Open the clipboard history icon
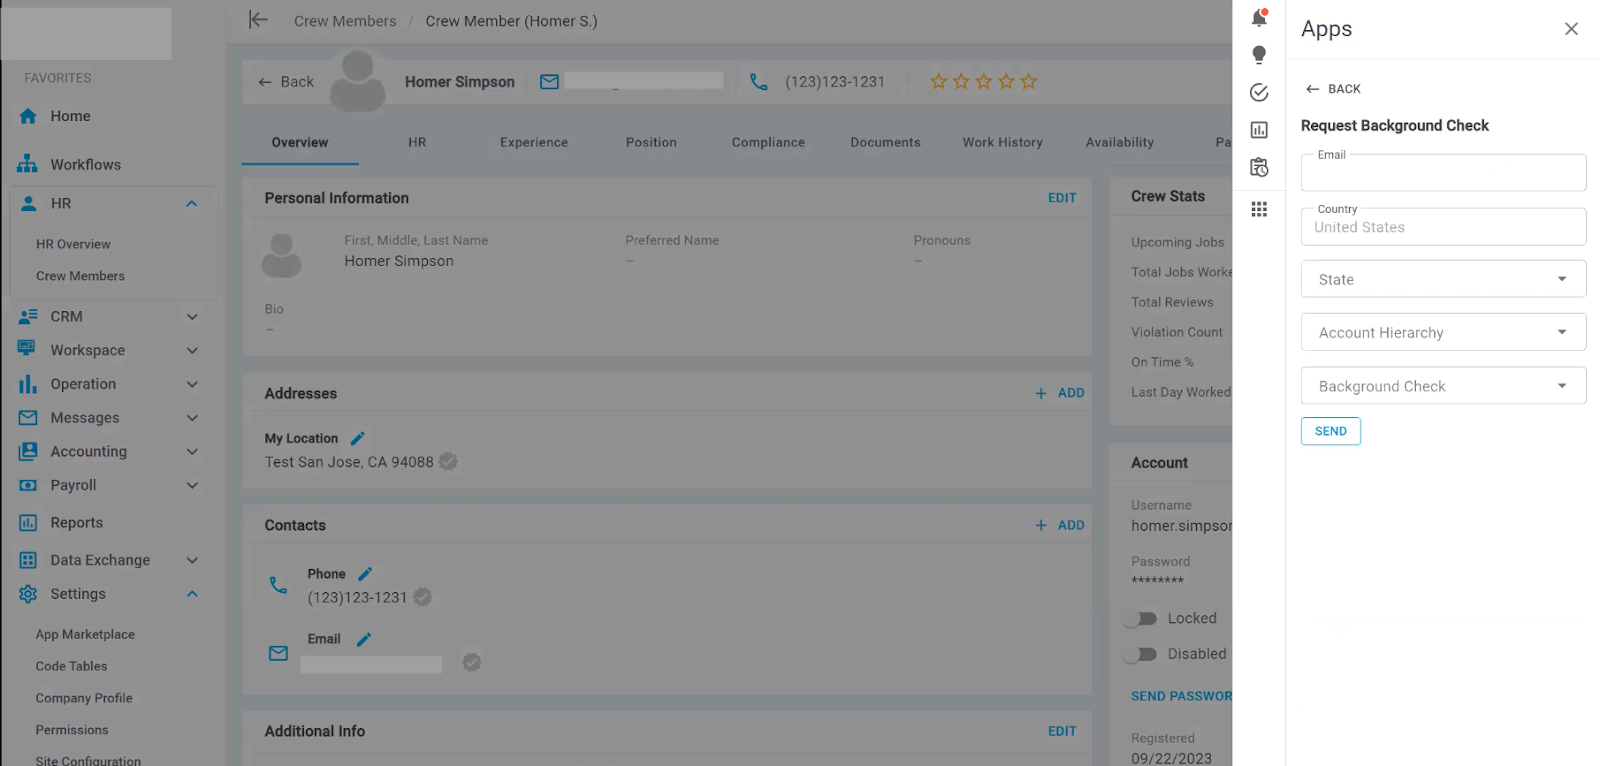This screenshot has width=1600, height=766. point(1259,167)
